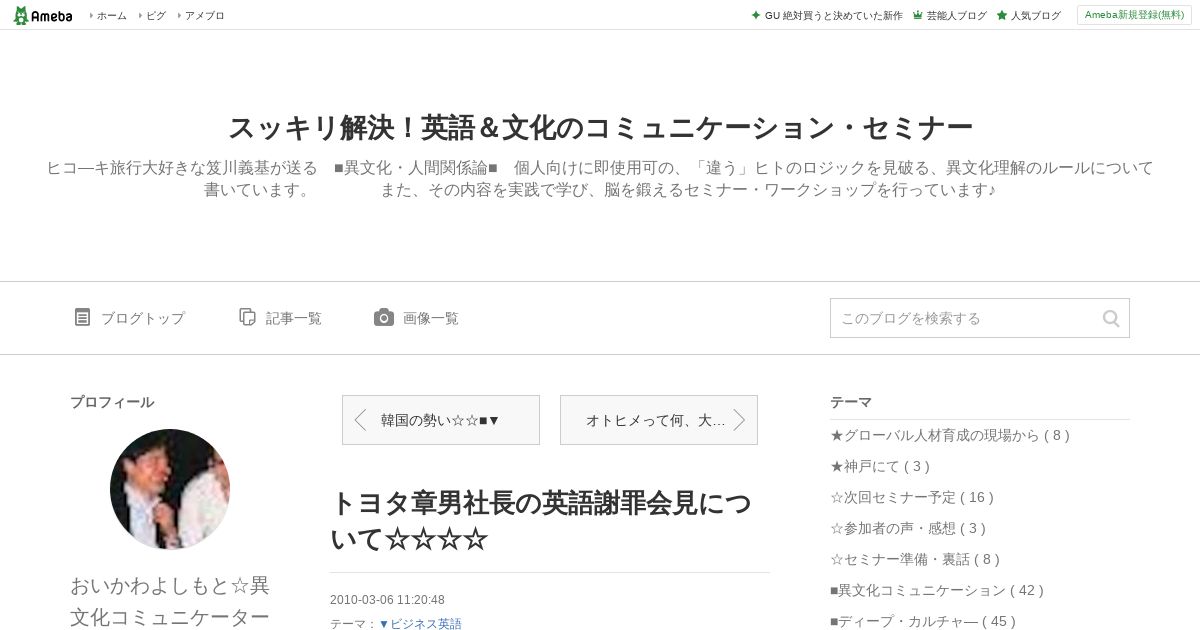The height and width of the screenshot is (630, 1200).
Task: Open the アメブロ link in top bar
Action: click(x=204, y=15)
